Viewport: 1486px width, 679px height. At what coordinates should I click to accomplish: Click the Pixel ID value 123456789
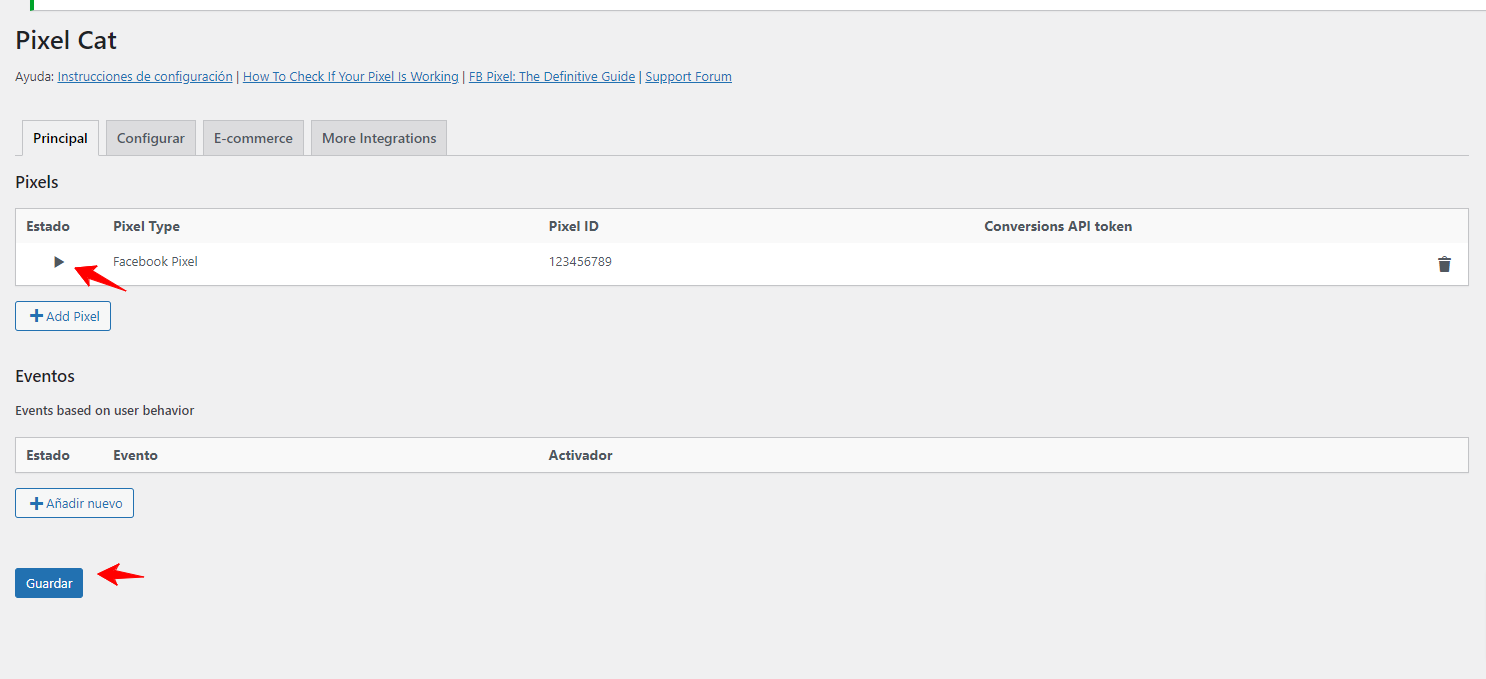point(580,262)
